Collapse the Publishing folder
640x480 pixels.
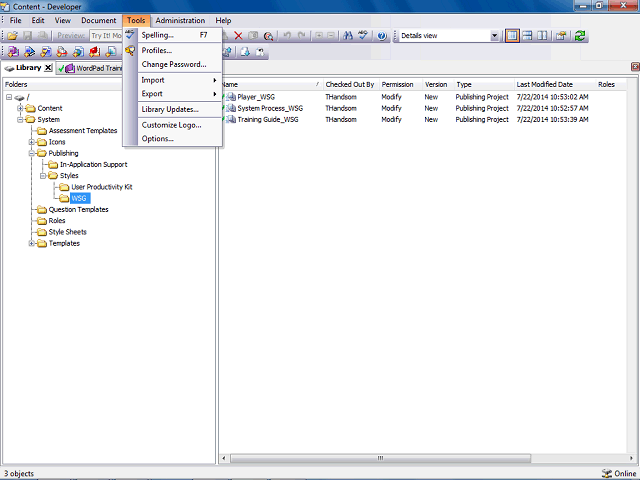pos(31,153)
